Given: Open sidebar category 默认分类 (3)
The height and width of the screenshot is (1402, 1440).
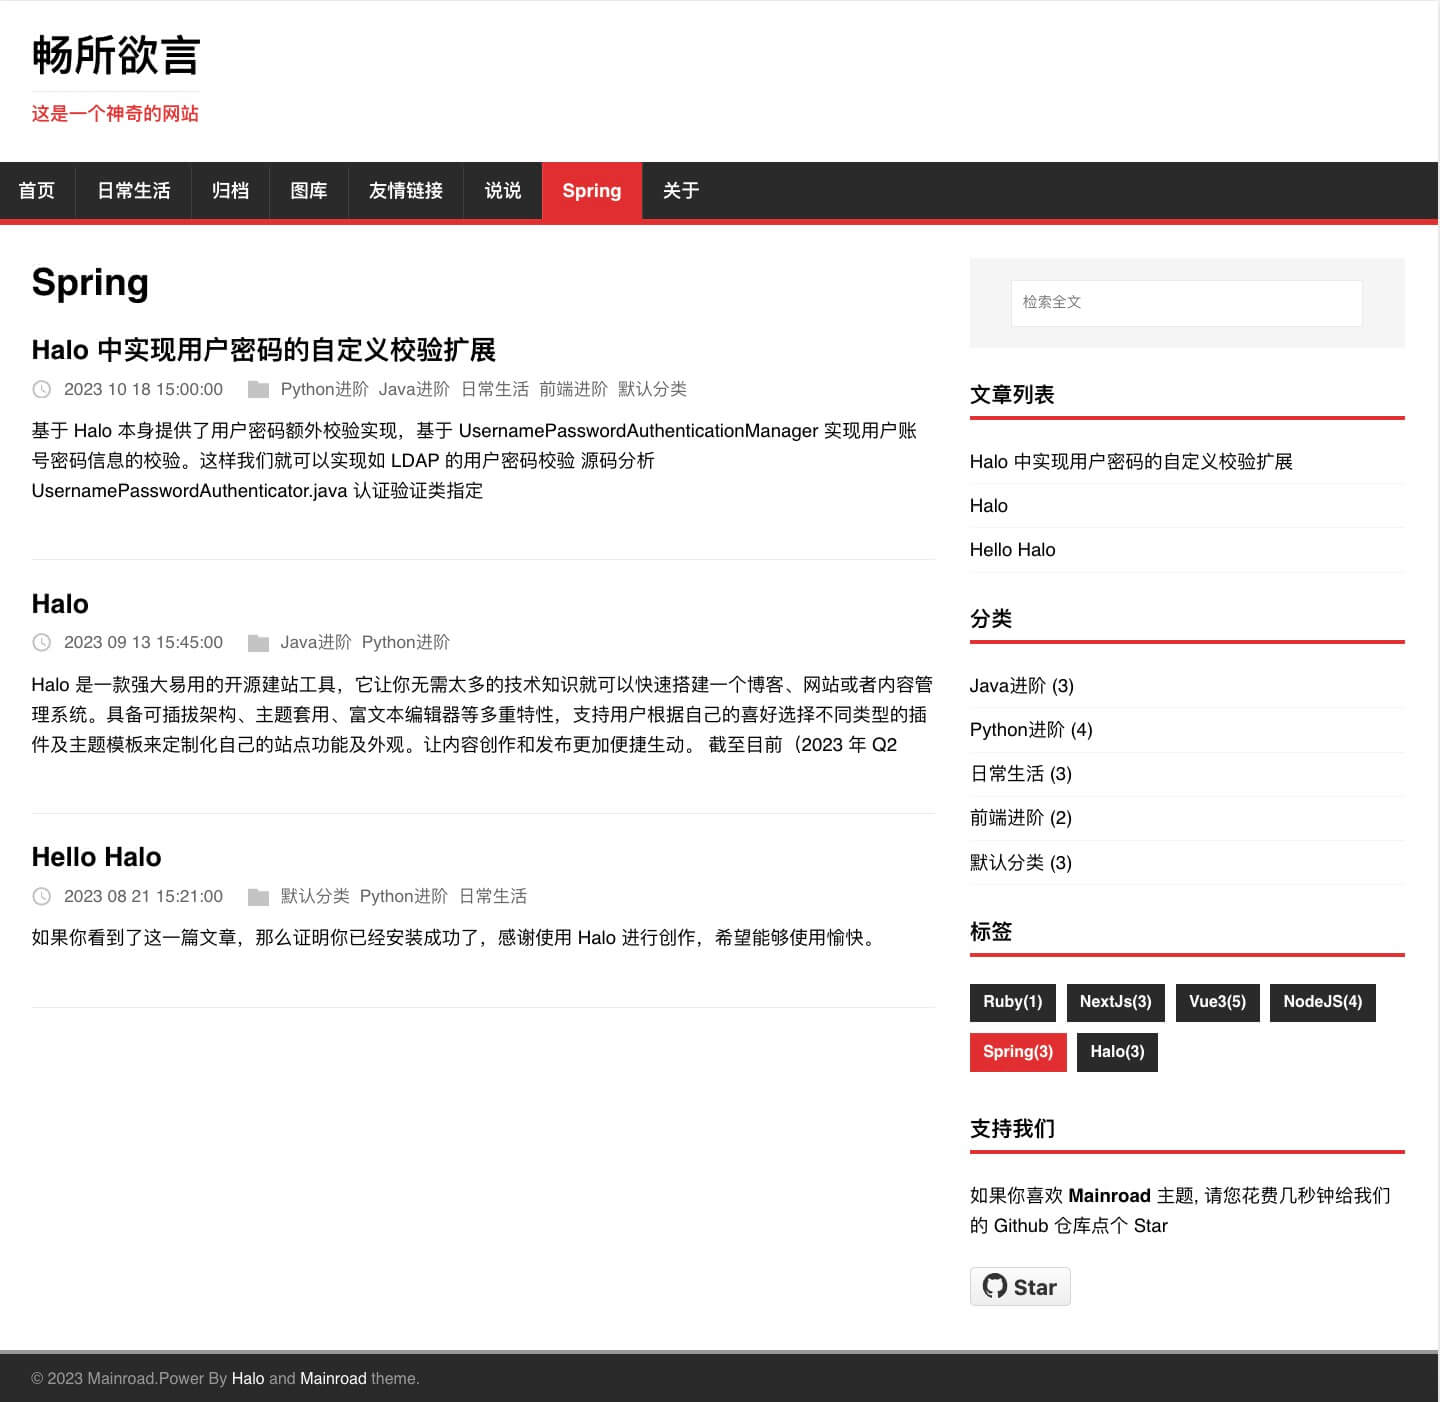Looking at the screenshot, I should point(1021,862).
